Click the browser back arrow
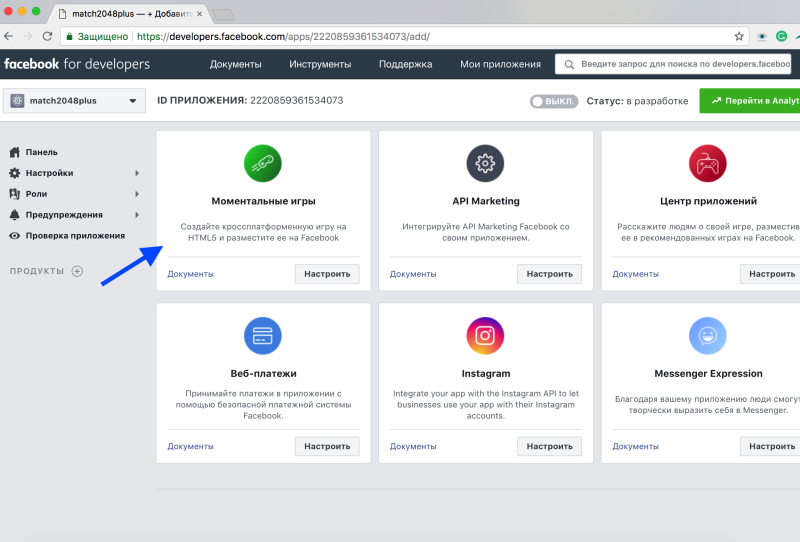The image size is (800, 542). click(x=9, y=36)
